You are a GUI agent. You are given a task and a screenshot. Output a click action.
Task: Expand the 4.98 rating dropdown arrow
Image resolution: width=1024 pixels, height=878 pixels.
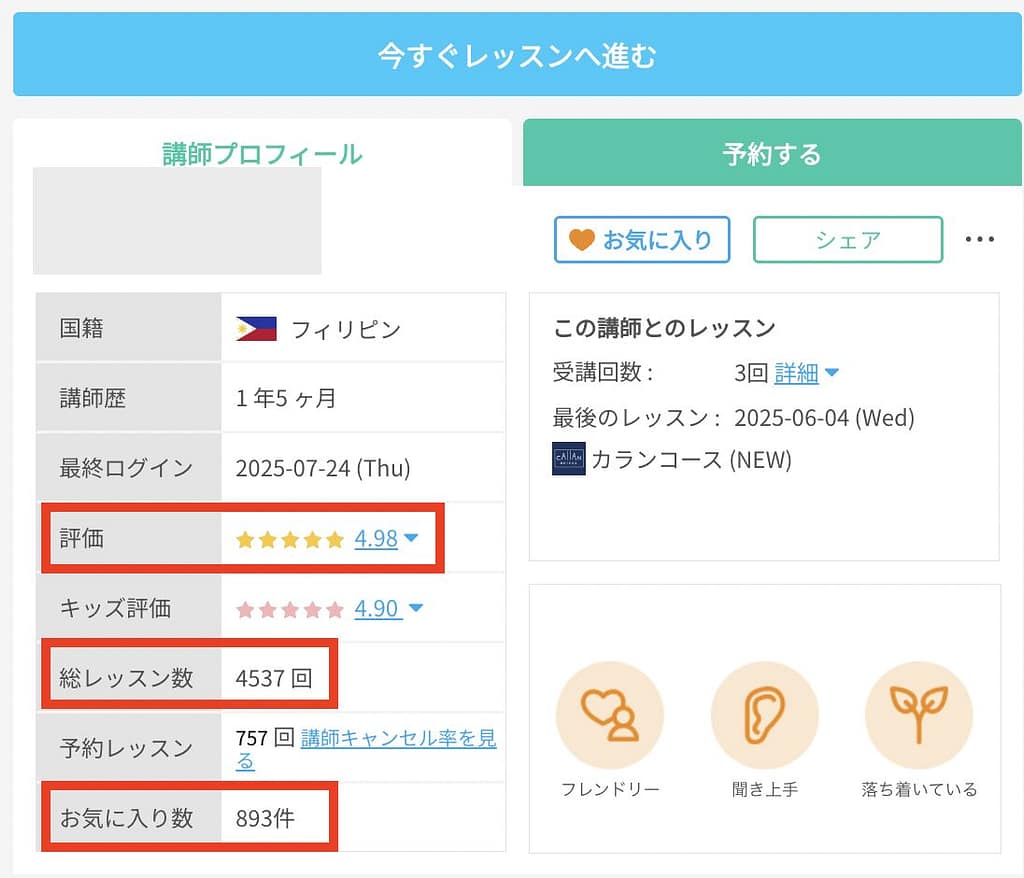click(x=411, y=539)
